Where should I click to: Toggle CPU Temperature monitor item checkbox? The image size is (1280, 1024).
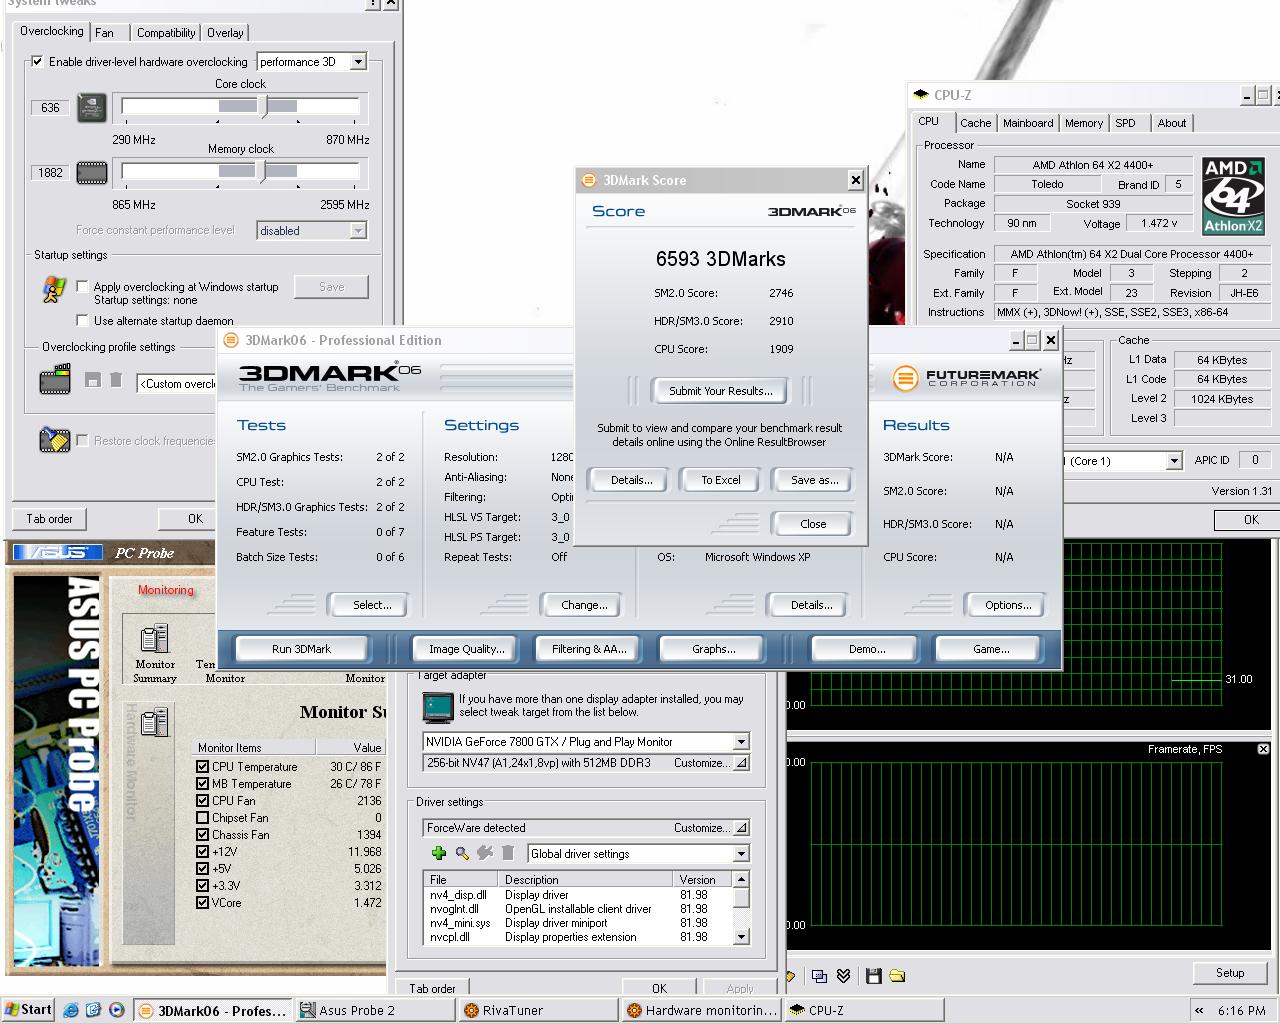click(x=203, y=767)
